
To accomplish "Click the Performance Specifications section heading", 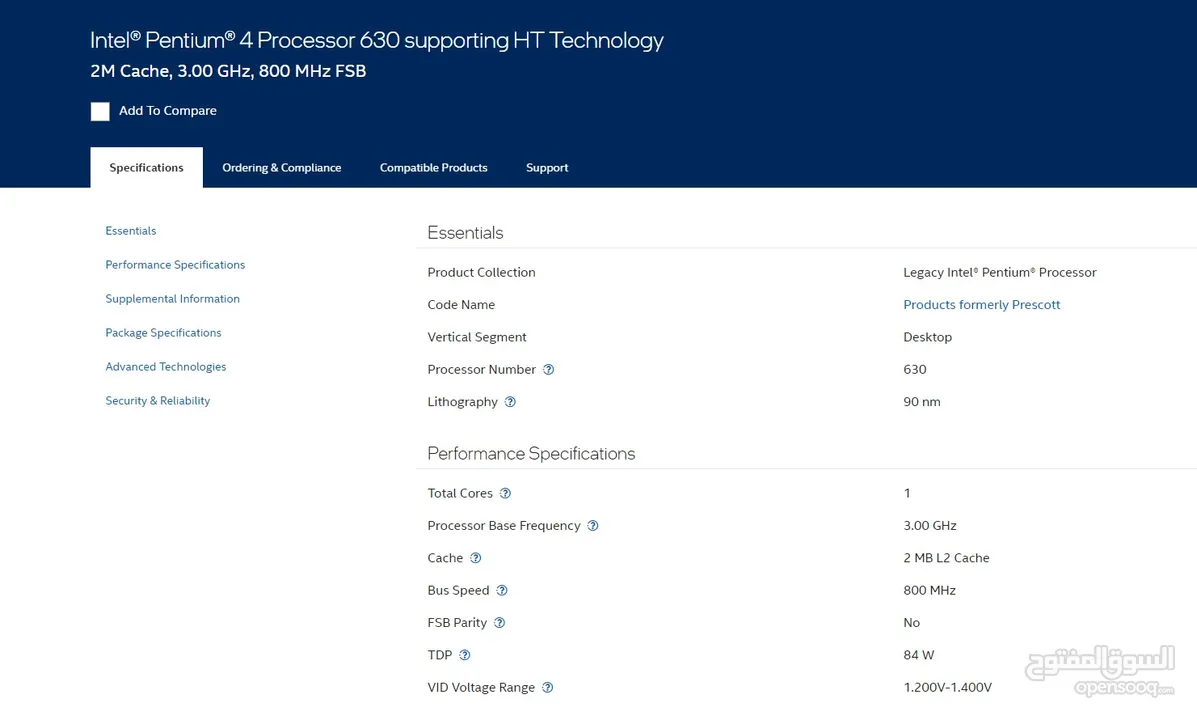I will click(x=531, y=454).
